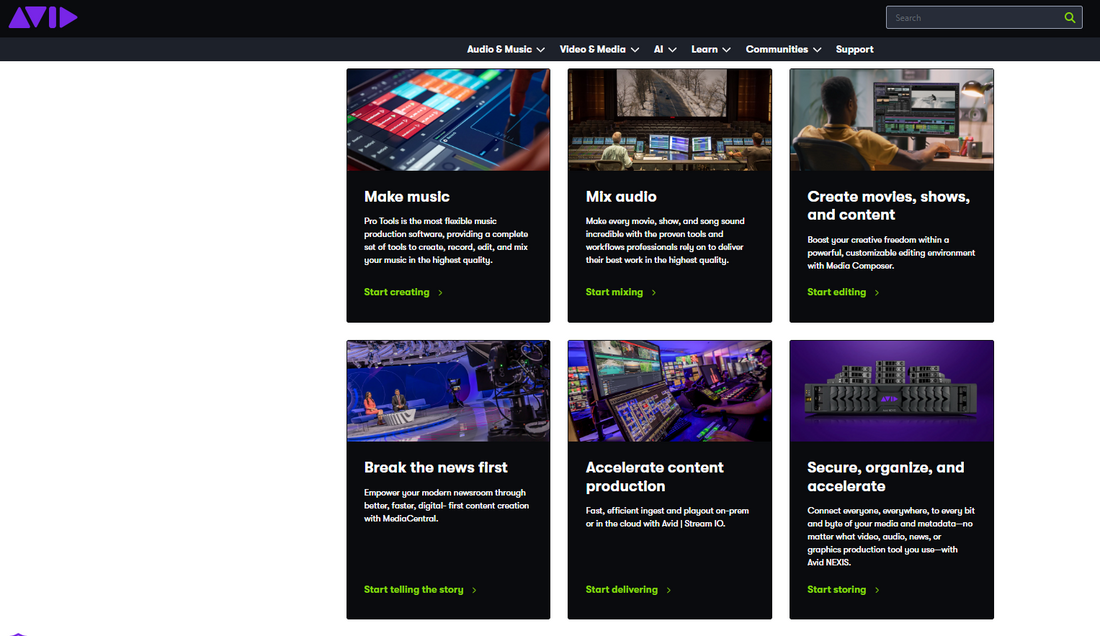
Task: Open the Communities navigation menu
Action: click(783, 49)
